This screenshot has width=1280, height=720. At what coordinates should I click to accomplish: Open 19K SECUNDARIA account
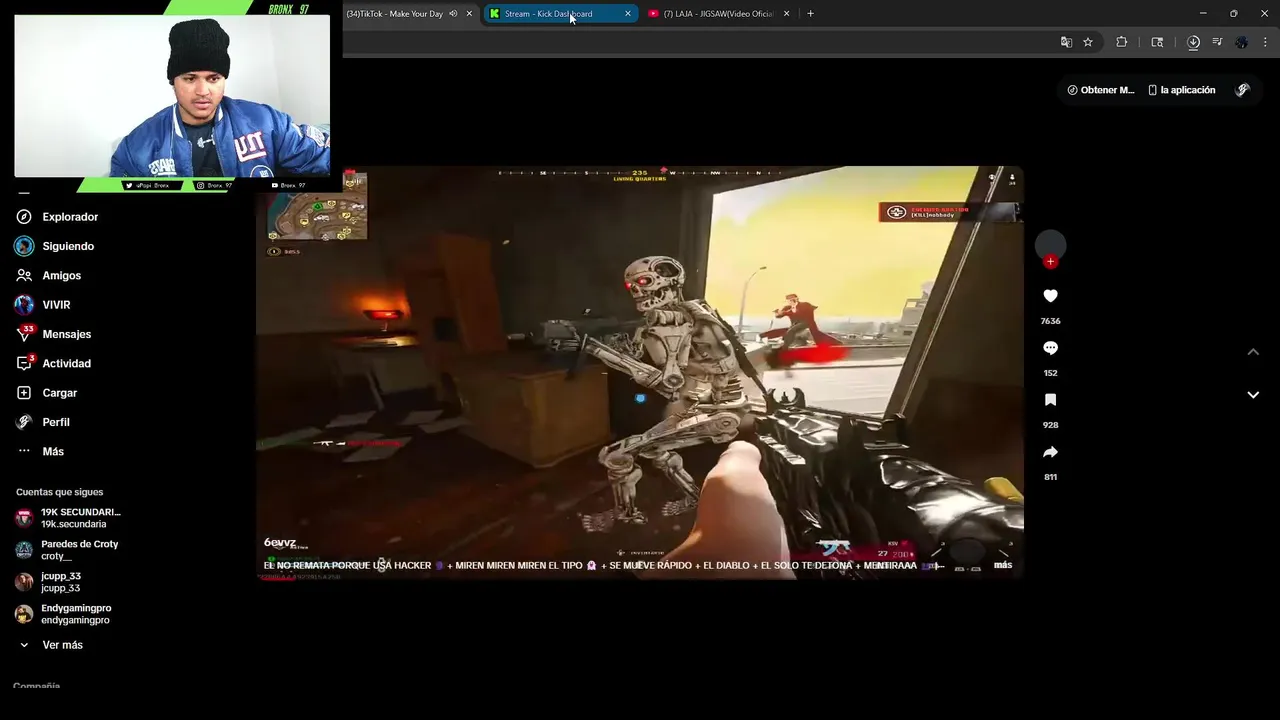[x=68, y=518]
